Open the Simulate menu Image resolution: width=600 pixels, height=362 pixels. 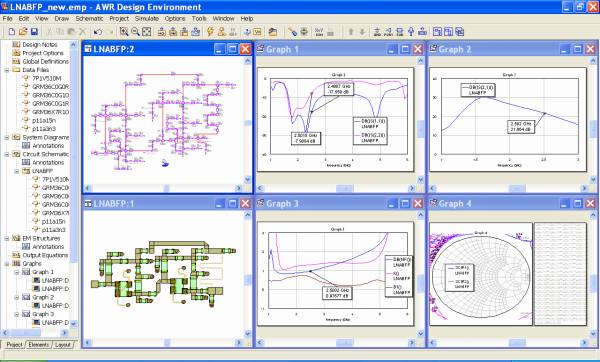coord(147,18)
